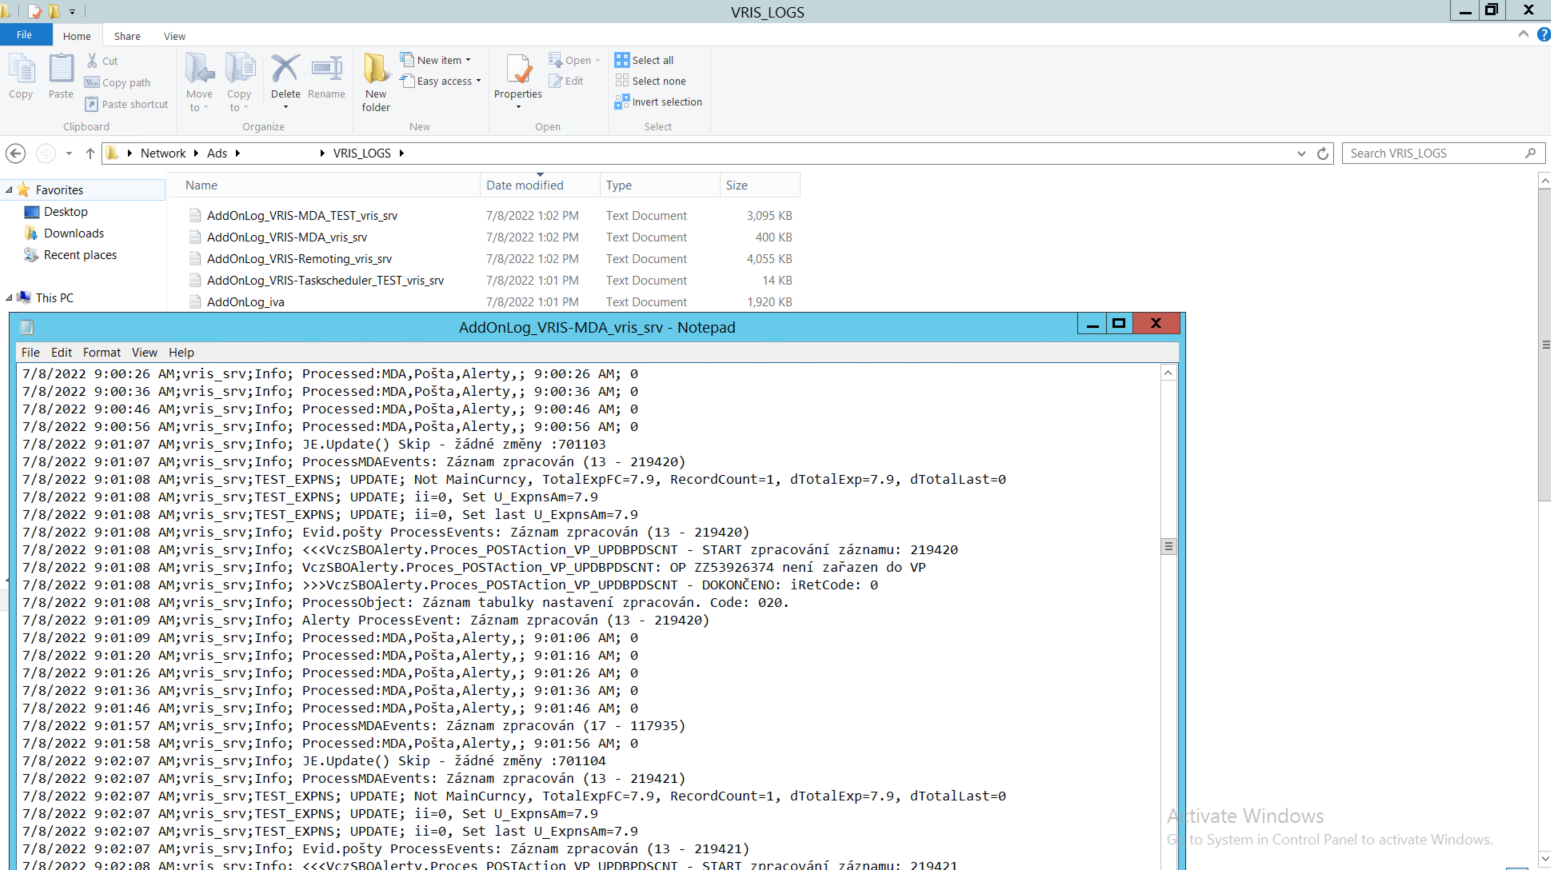
Task: Click Select all in the ribbon
Action: [645, 60]
